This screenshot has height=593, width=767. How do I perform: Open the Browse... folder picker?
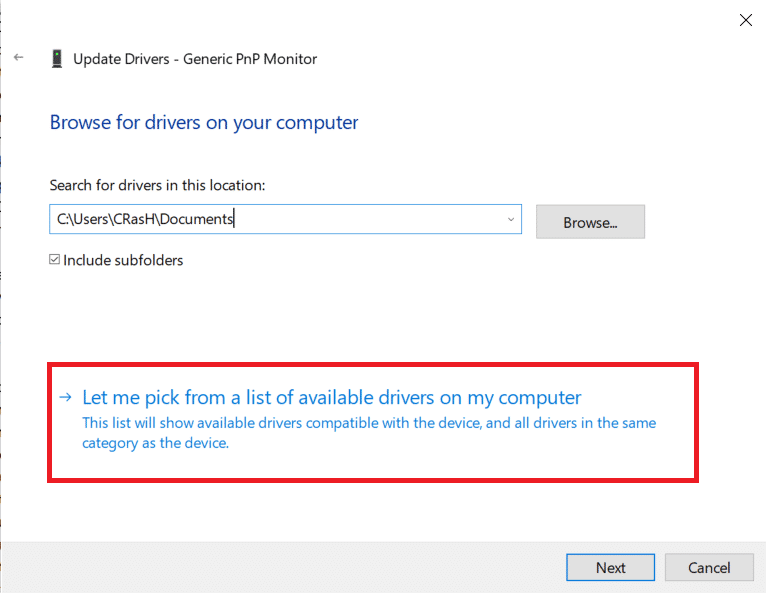pos(590,222)
